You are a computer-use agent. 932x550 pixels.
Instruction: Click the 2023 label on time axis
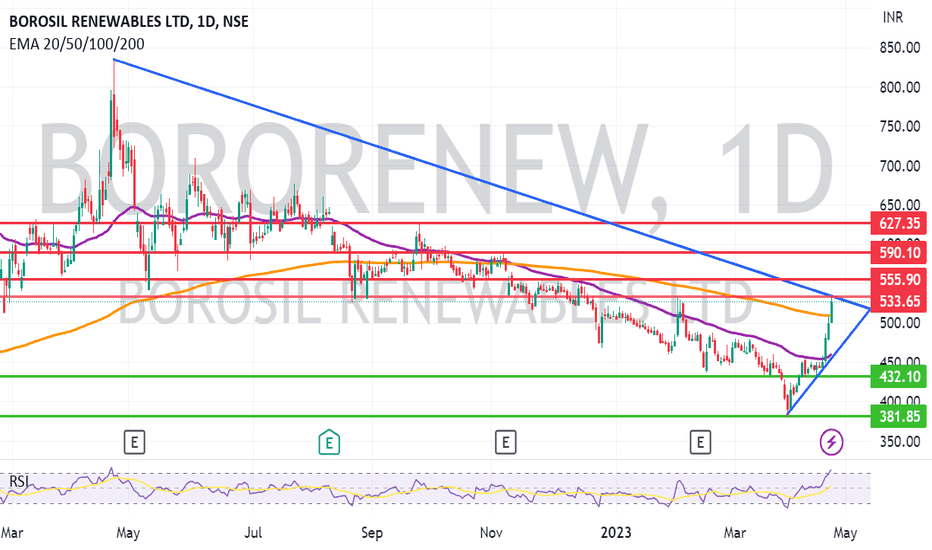click(x=616, y=532)
